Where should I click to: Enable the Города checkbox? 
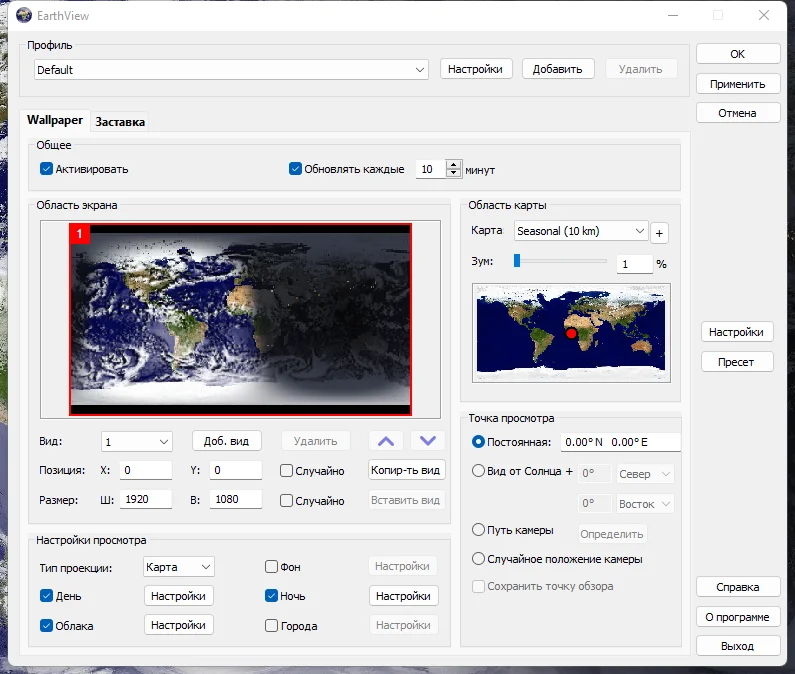[x=271, y=625]
